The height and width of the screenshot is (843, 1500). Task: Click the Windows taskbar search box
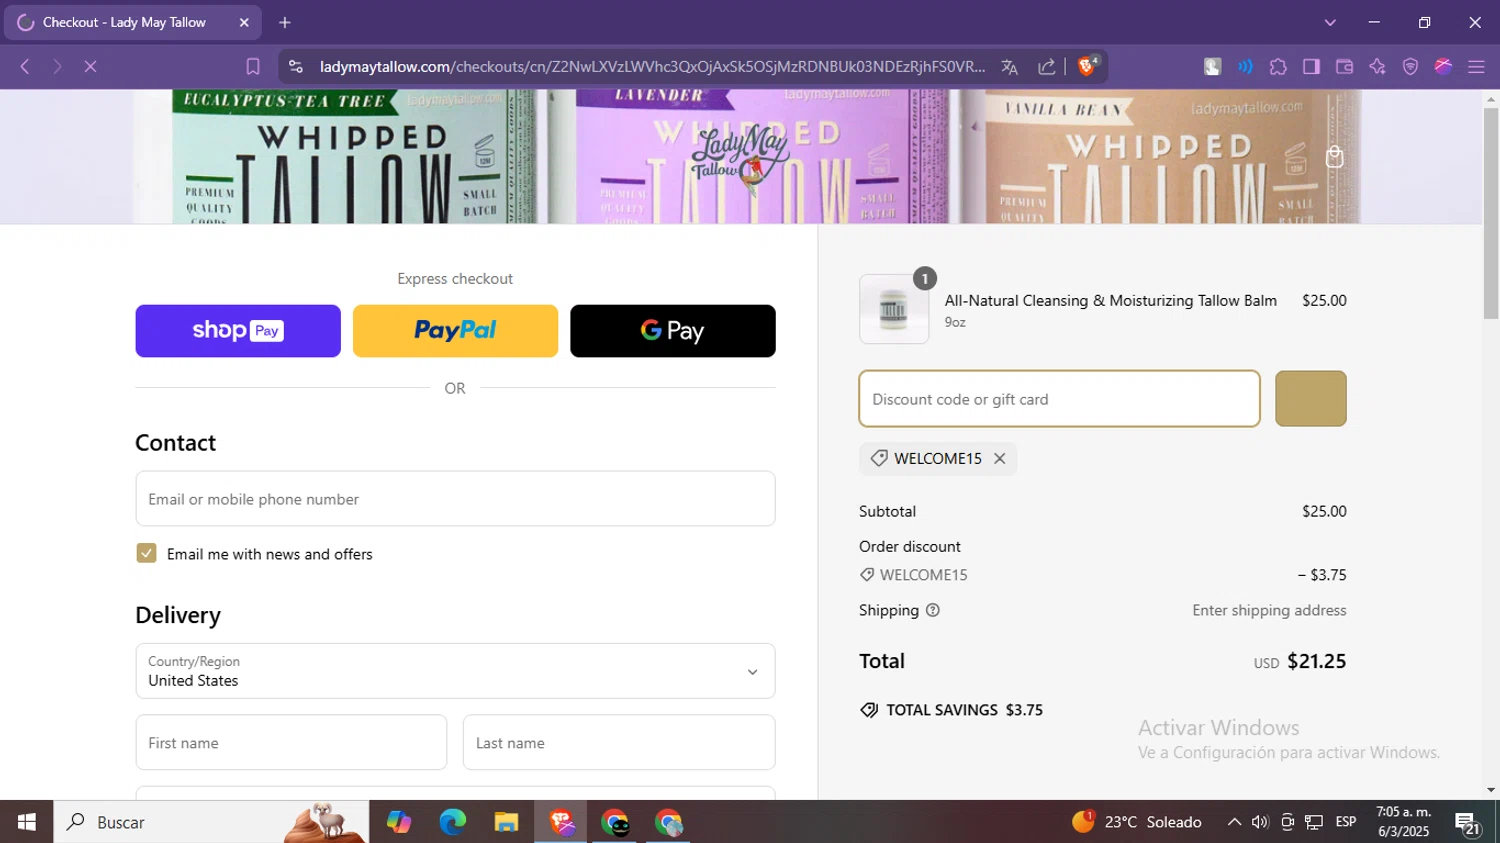[211, 822]
